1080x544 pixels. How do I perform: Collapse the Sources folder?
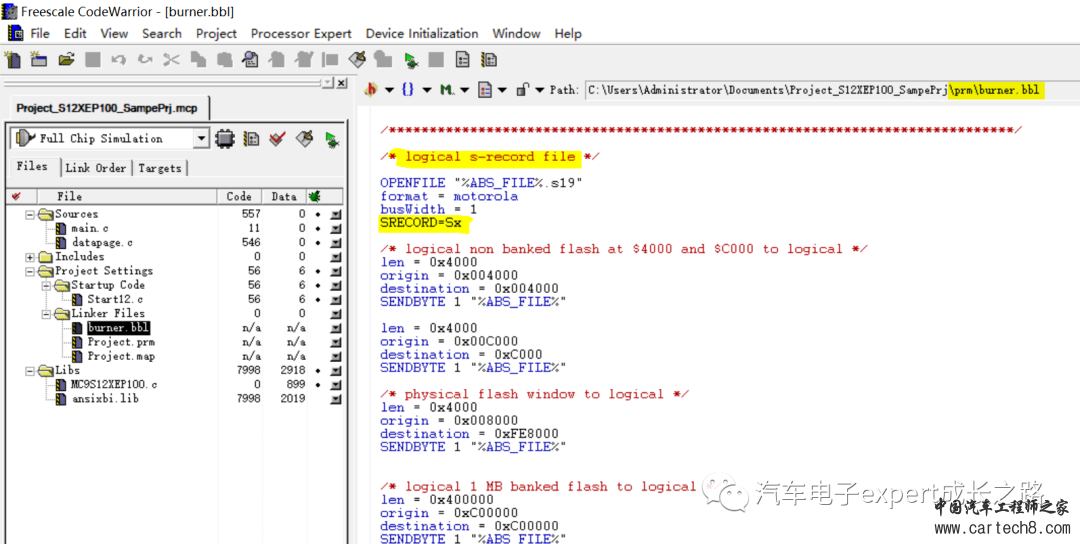[x=30, y=214]
